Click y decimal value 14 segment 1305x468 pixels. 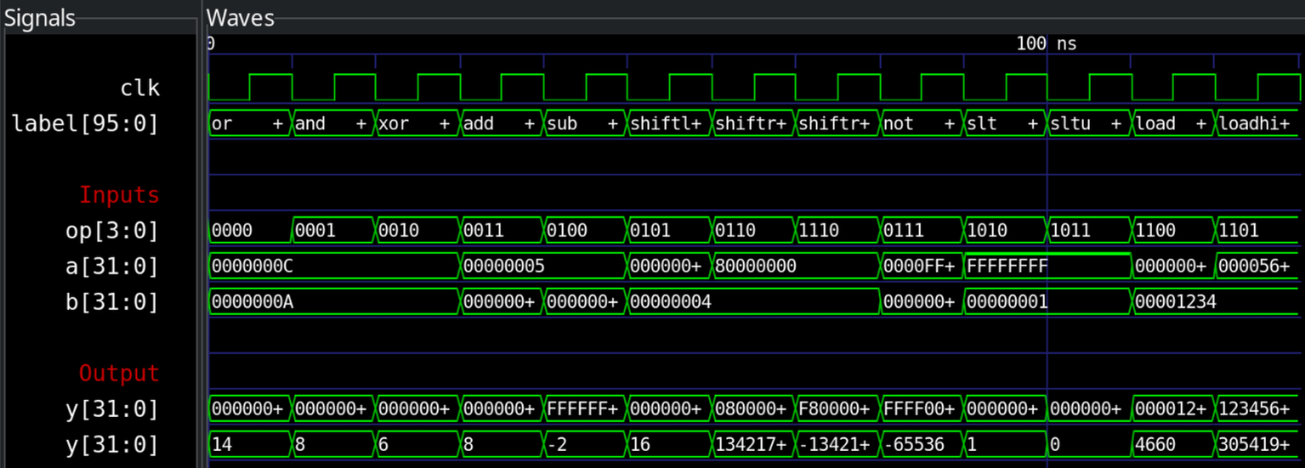250,445
